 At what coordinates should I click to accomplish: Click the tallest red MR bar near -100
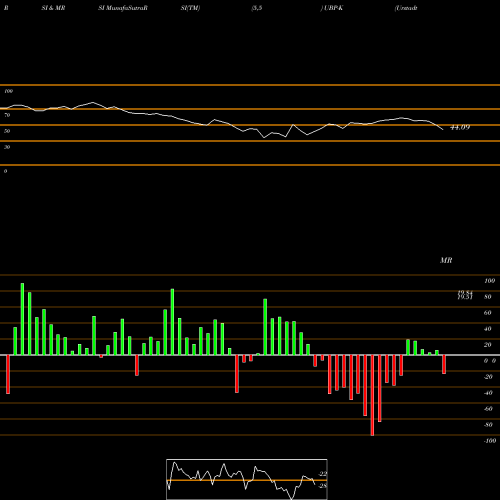coord(372,395)
